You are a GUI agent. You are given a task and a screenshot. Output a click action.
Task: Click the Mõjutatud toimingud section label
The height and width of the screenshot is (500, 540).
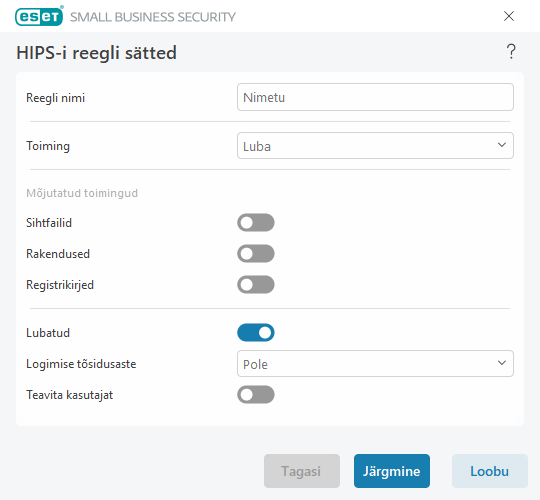82,193
